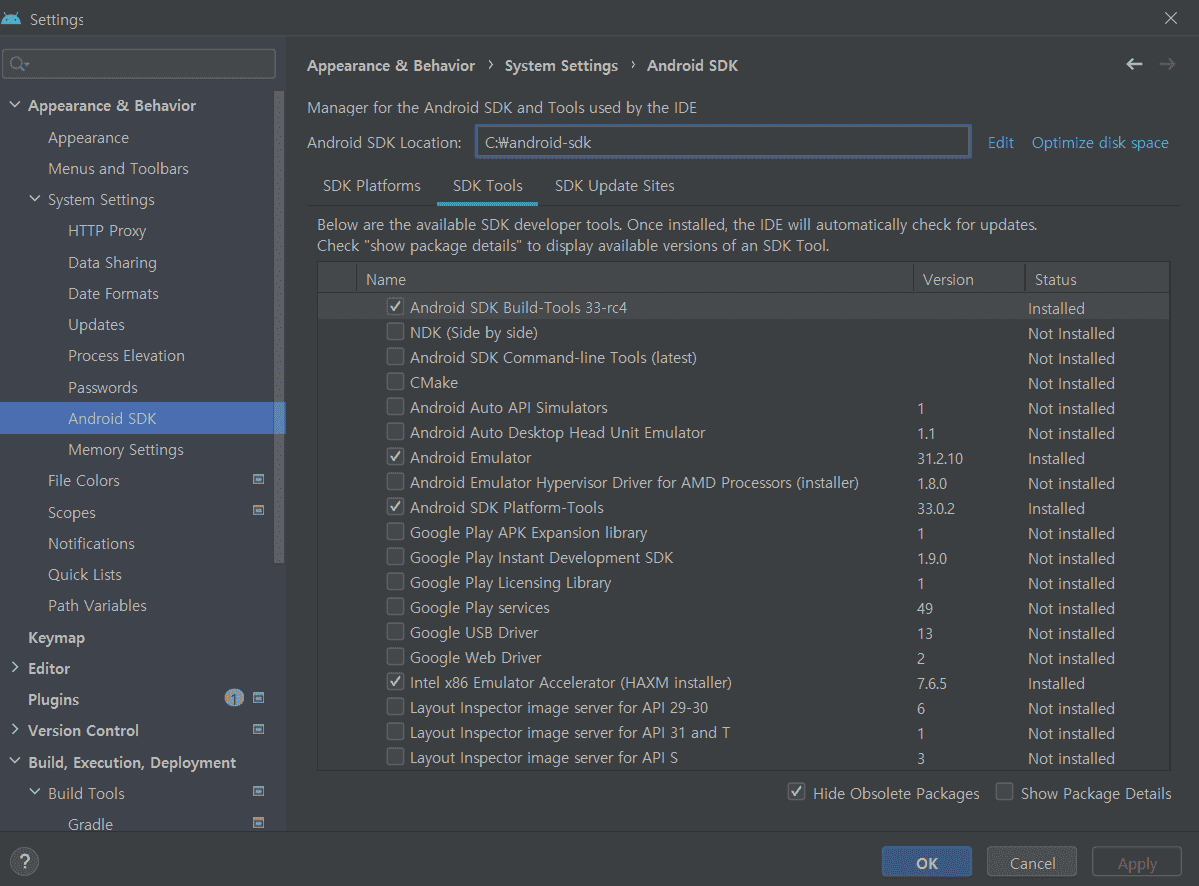
Task: Click the Android SDK Location field
Action: [x=723, y=142]
